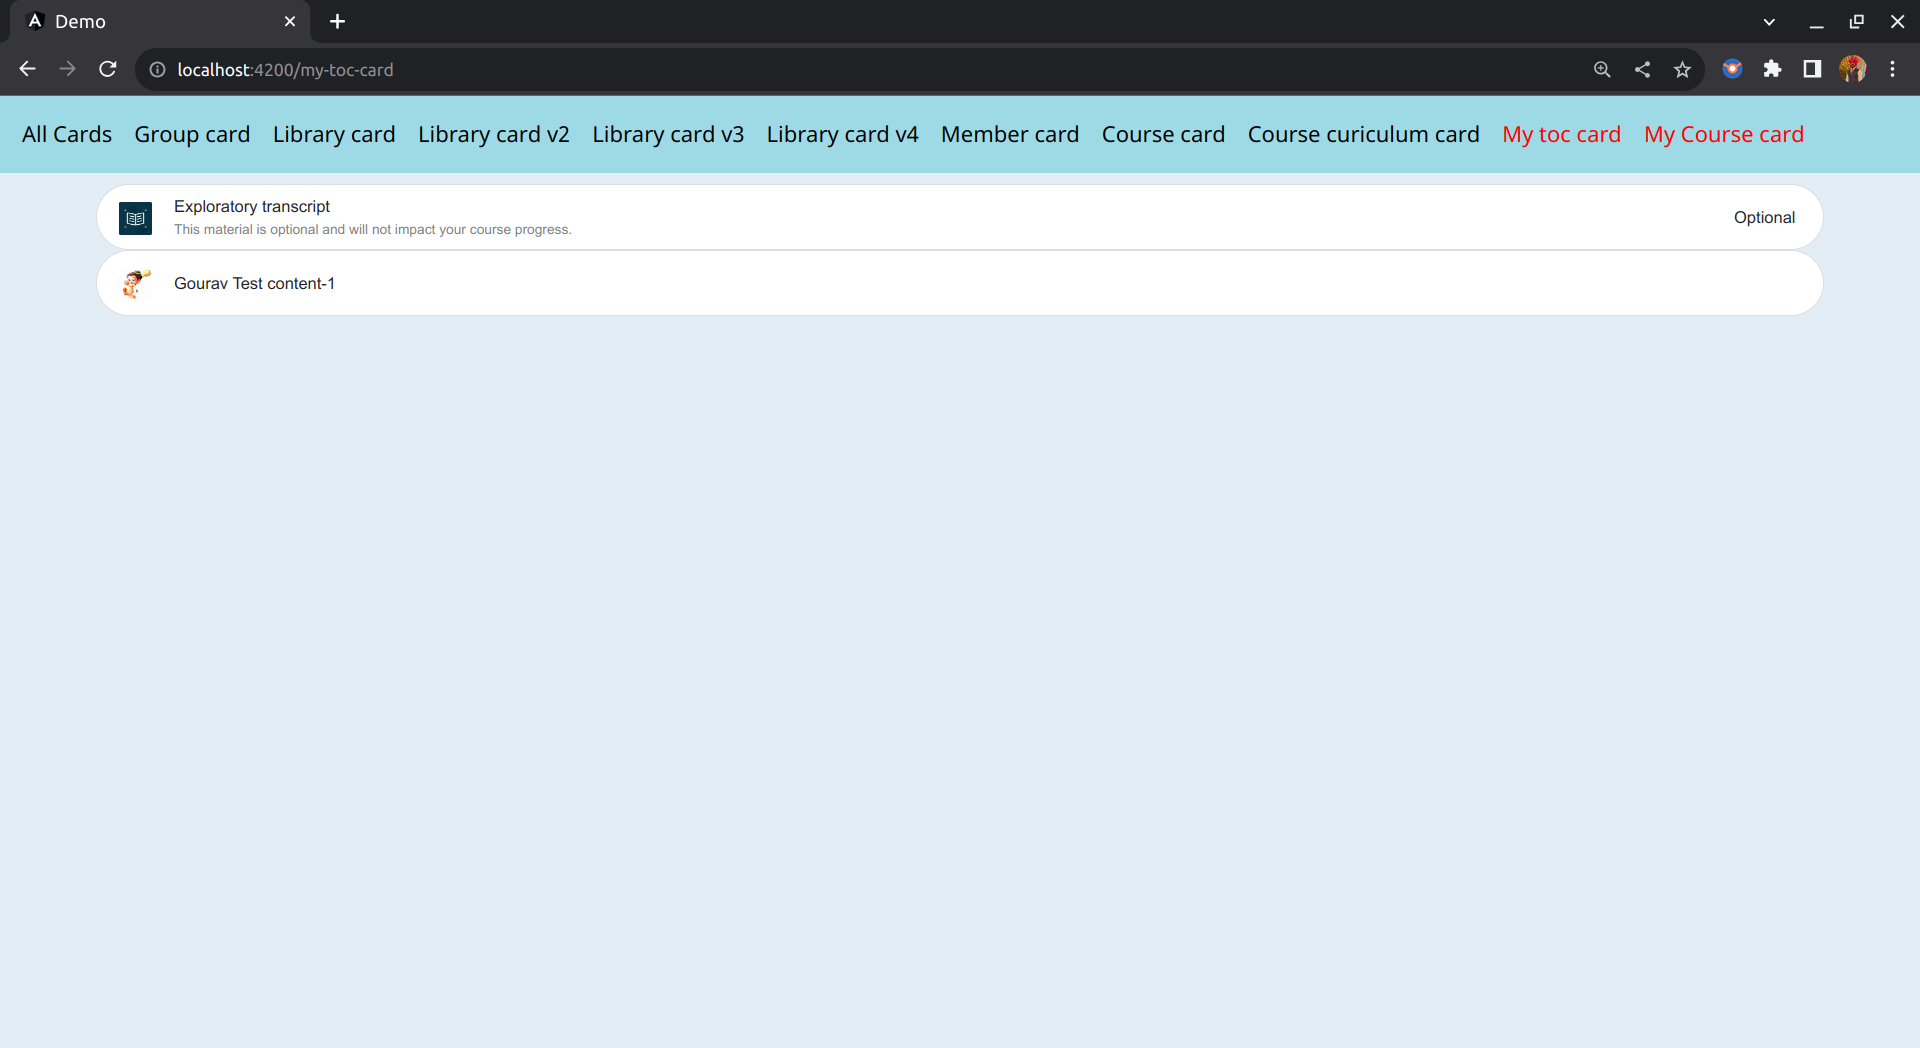The image size is (1920, 1048).
Task: Navigate to the All Cards link
Action: point(67,134)
